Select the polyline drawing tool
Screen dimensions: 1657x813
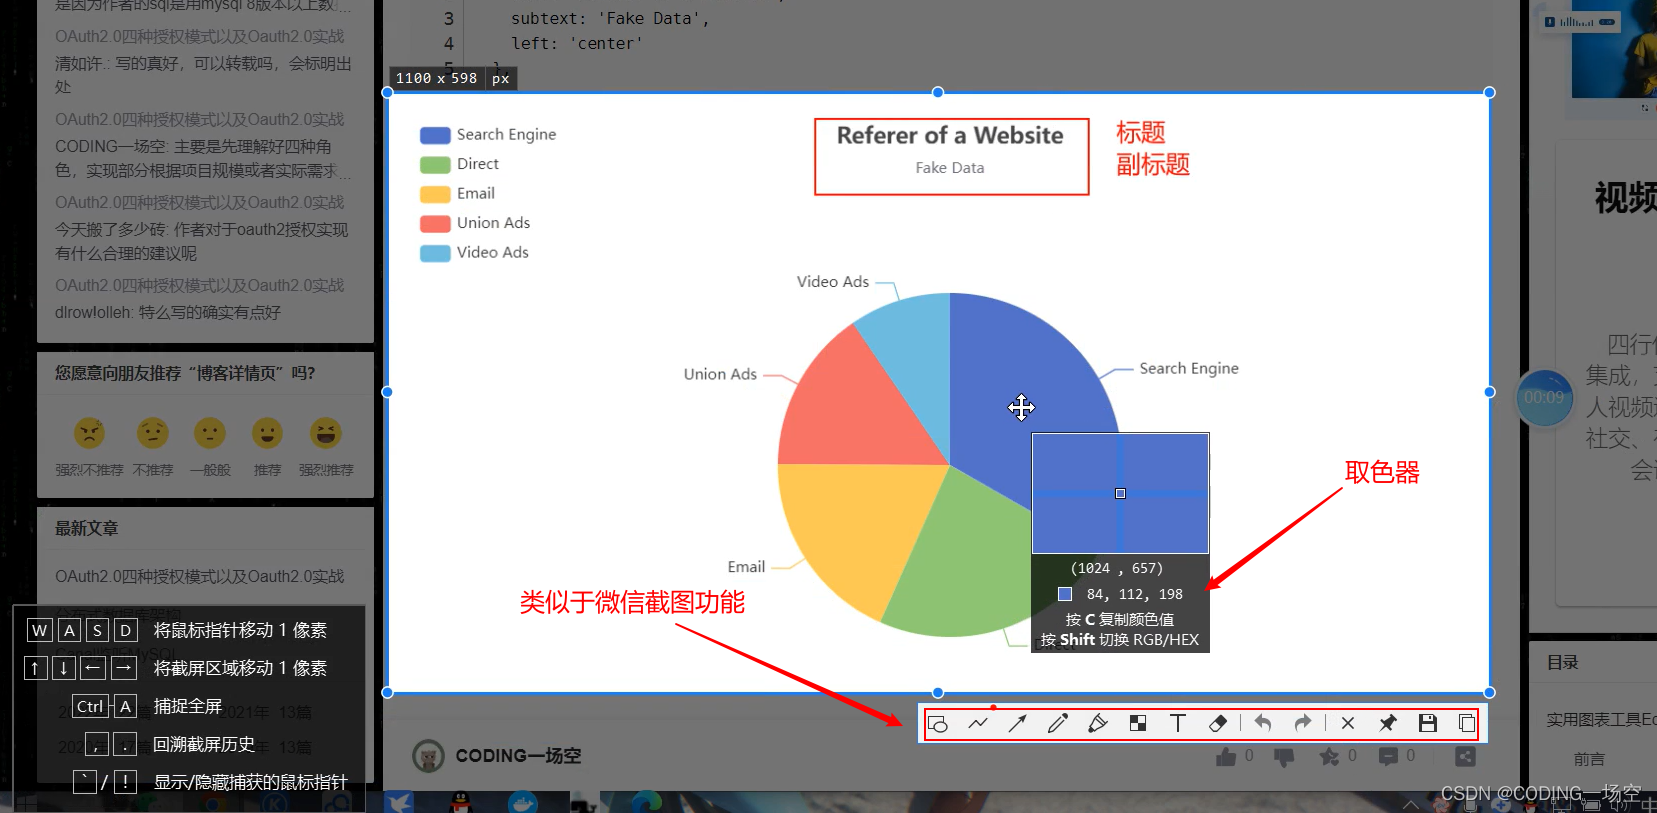pos(978,724)
